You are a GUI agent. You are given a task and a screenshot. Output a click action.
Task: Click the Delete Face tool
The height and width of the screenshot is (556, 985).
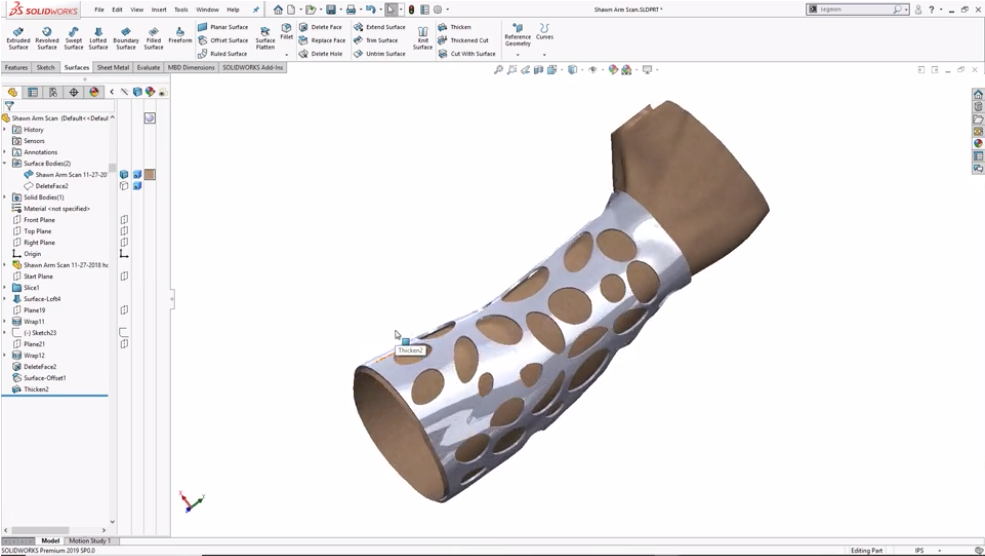(x=320, y=27)
